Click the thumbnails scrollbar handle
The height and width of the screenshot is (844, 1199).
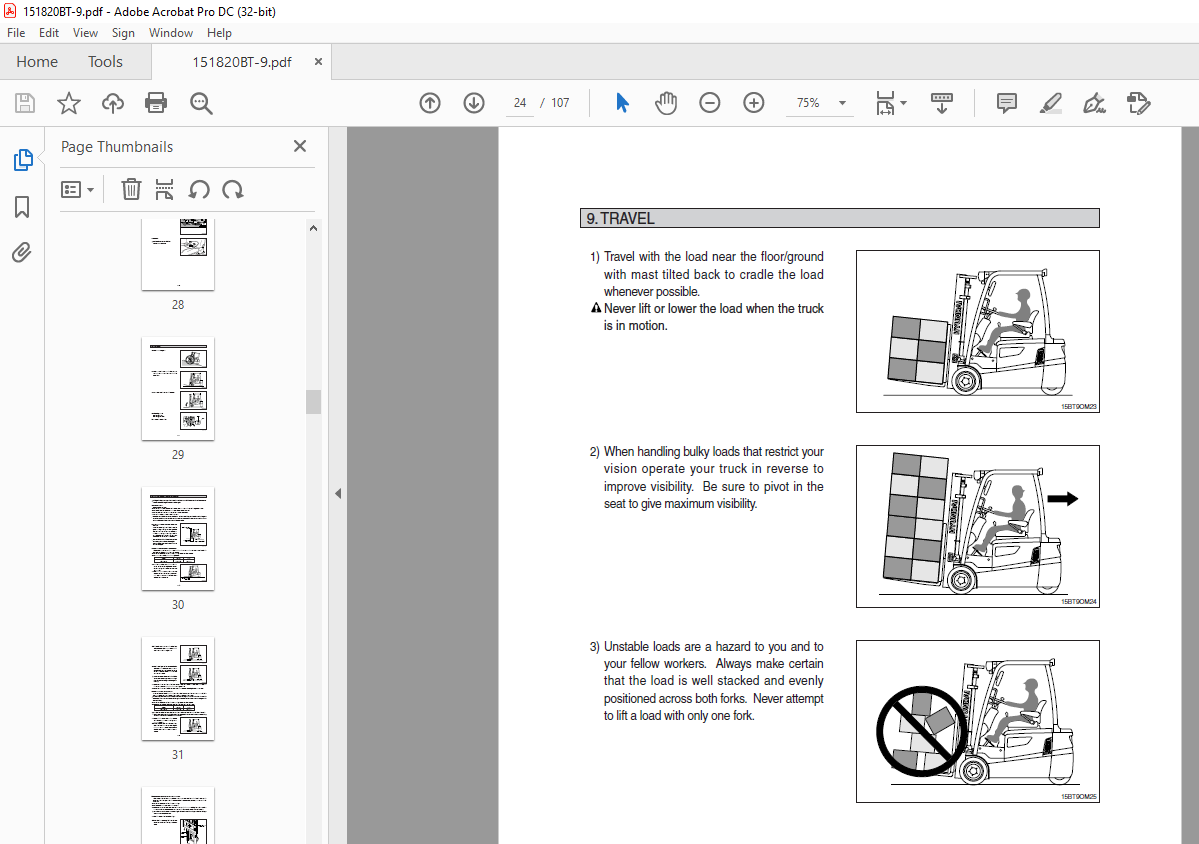click(x=313, y=401)
